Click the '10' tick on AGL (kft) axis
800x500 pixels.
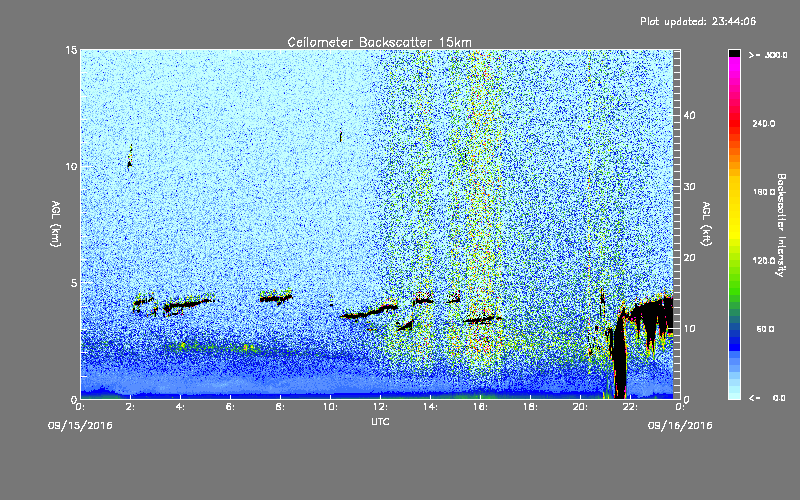[689, 328]
